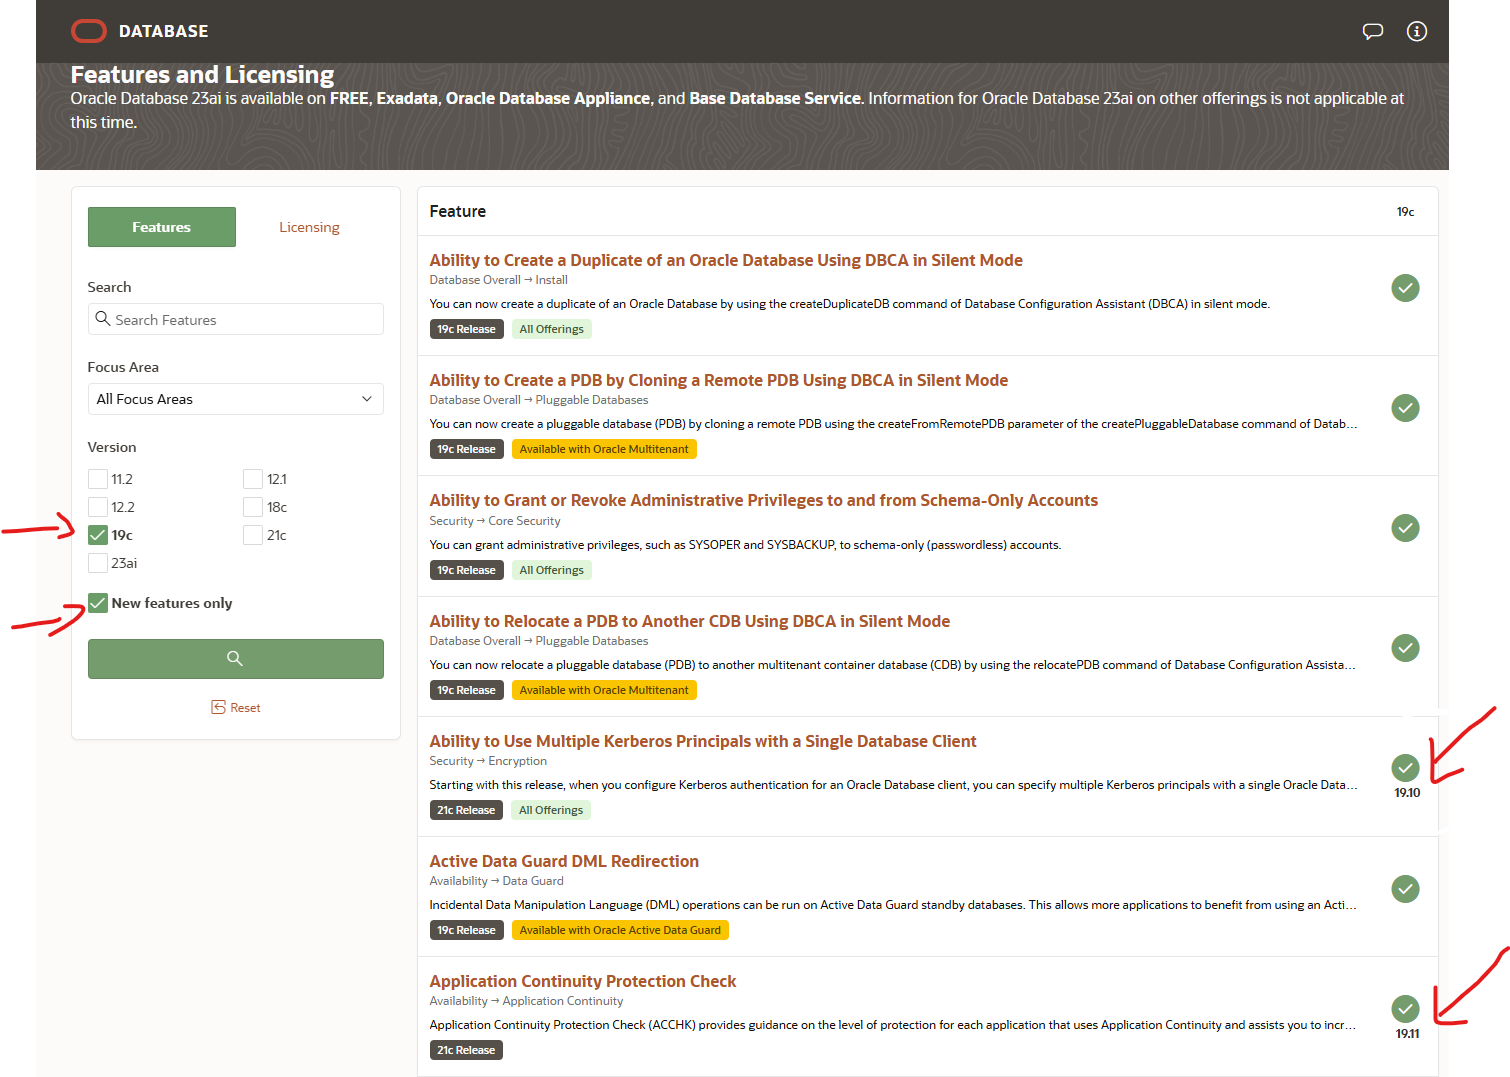The width and height of the screenshot is (1510, 1077).
Task: Click the green search submit button
Action: 236,659
